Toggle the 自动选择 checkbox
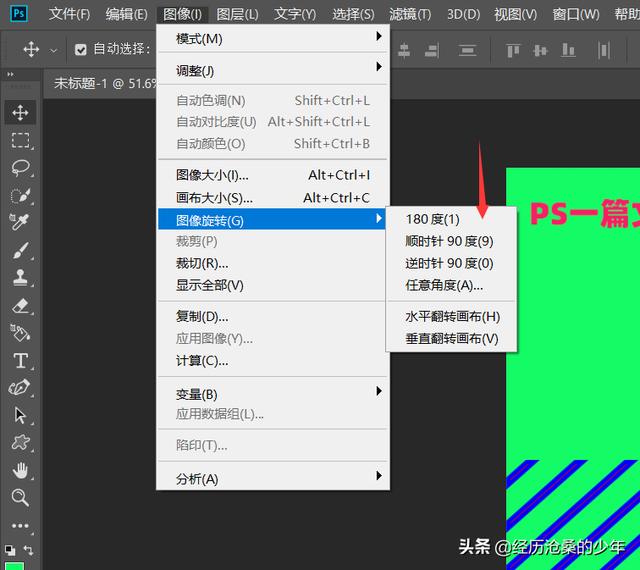This screenshot has width=640, height=570. 81,50
